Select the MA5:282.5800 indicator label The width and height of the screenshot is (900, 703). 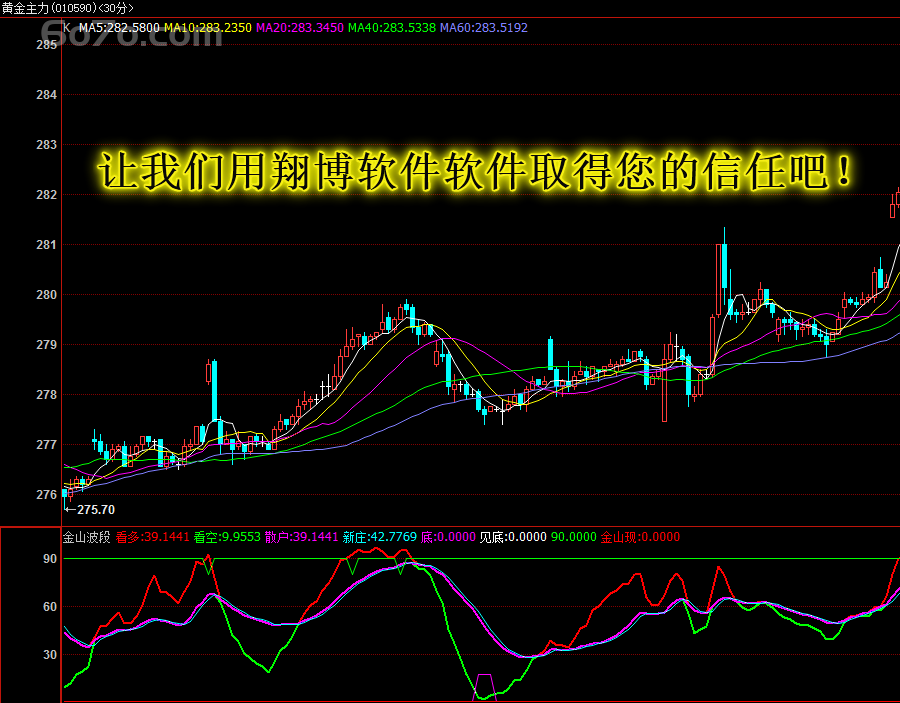pyautogui.click(x=119, y=28)
